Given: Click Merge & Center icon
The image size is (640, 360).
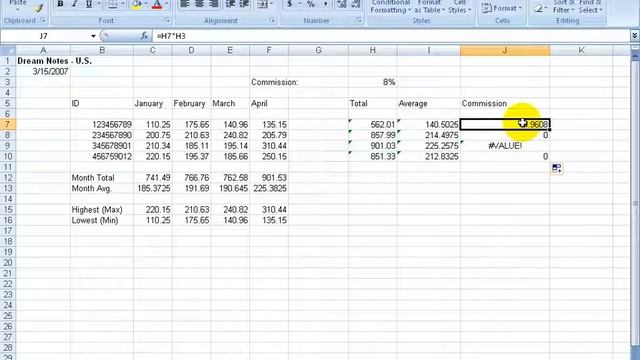Looking at the screenshot, I should pos(262,4).
